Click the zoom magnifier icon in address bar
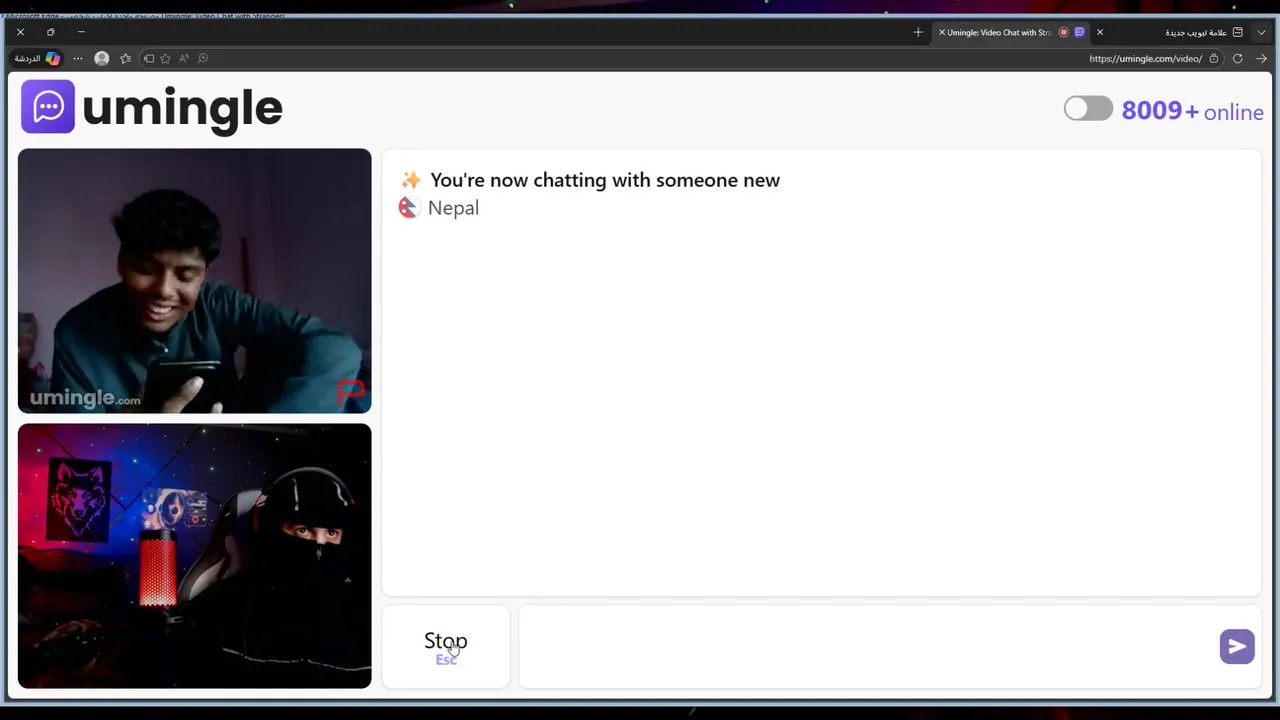Viewport: 1280px width, 720px height. click(203, 58)
